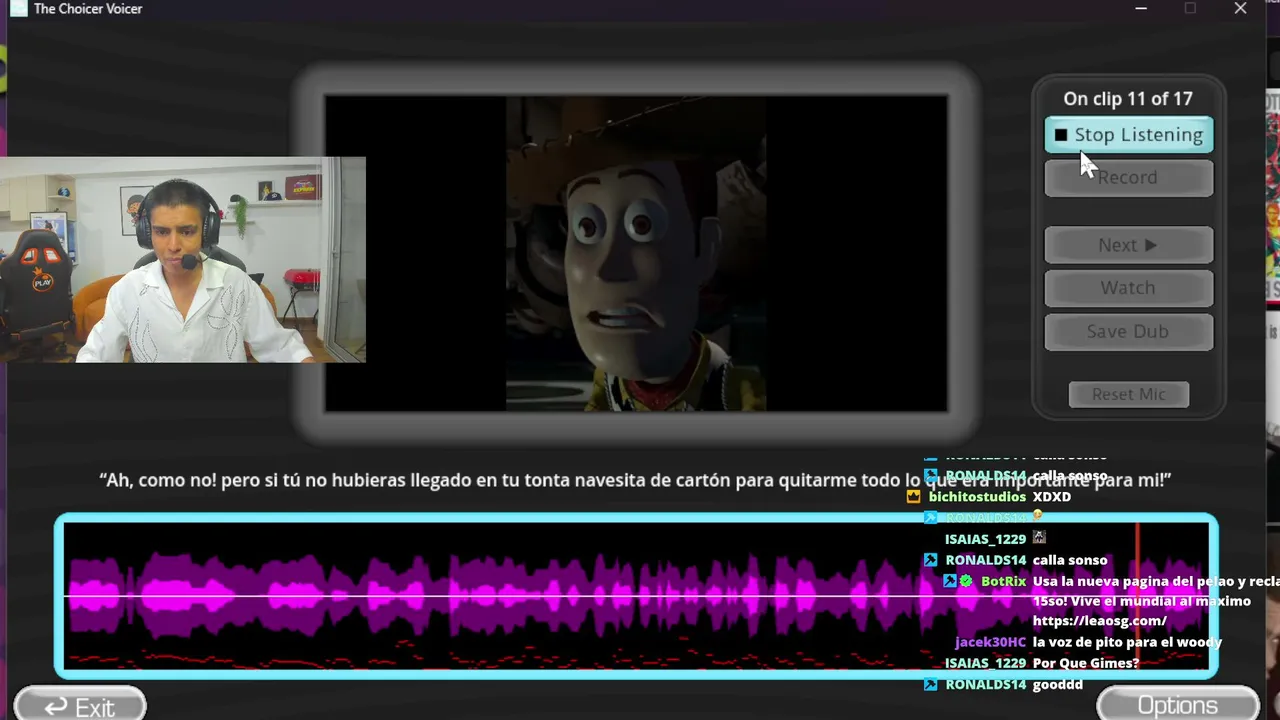The image size is (1280, 720).
Task: Leave the screen using the Exit button
Action: point(80,706)
